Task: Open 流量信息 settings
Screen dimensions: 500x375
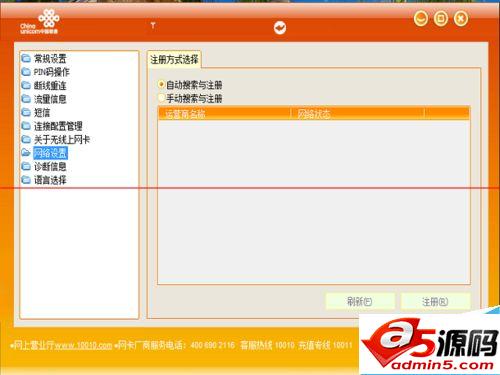Action: [x=50, y=99]
